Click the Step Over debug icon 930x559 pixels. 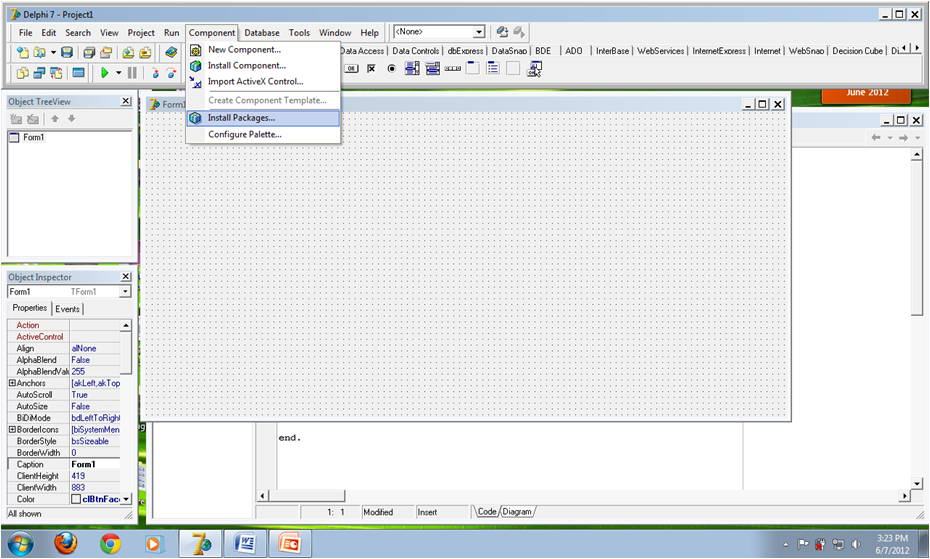pos(171,72)
